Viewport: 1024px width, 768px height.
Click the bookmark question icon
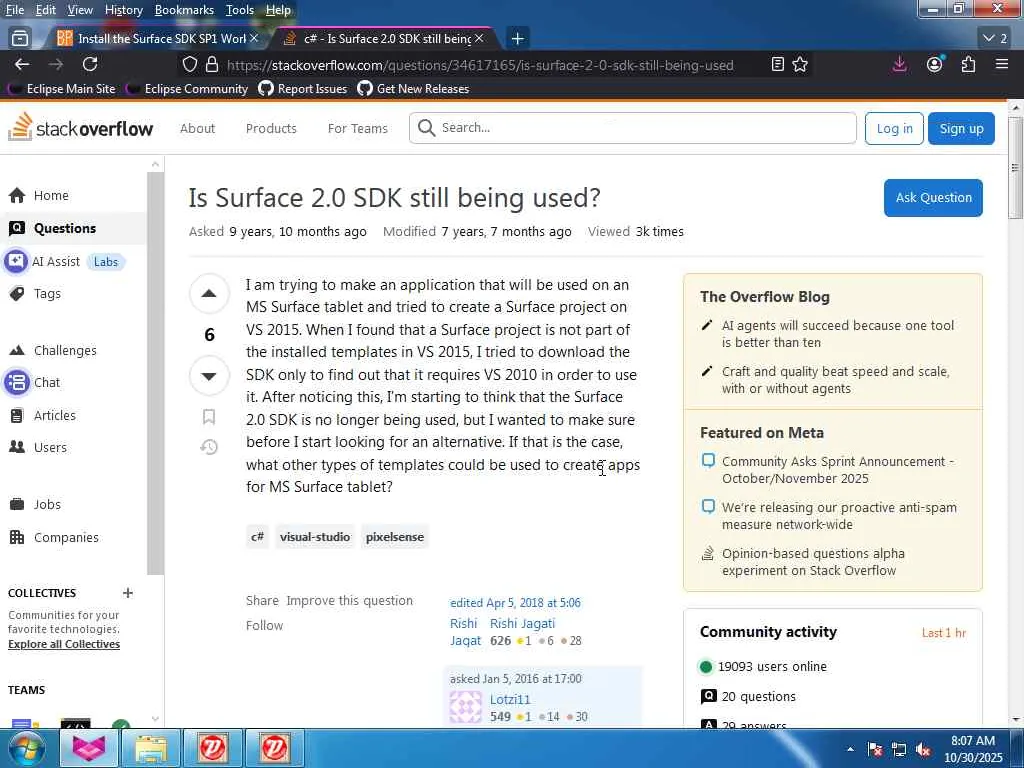point(209,417)
